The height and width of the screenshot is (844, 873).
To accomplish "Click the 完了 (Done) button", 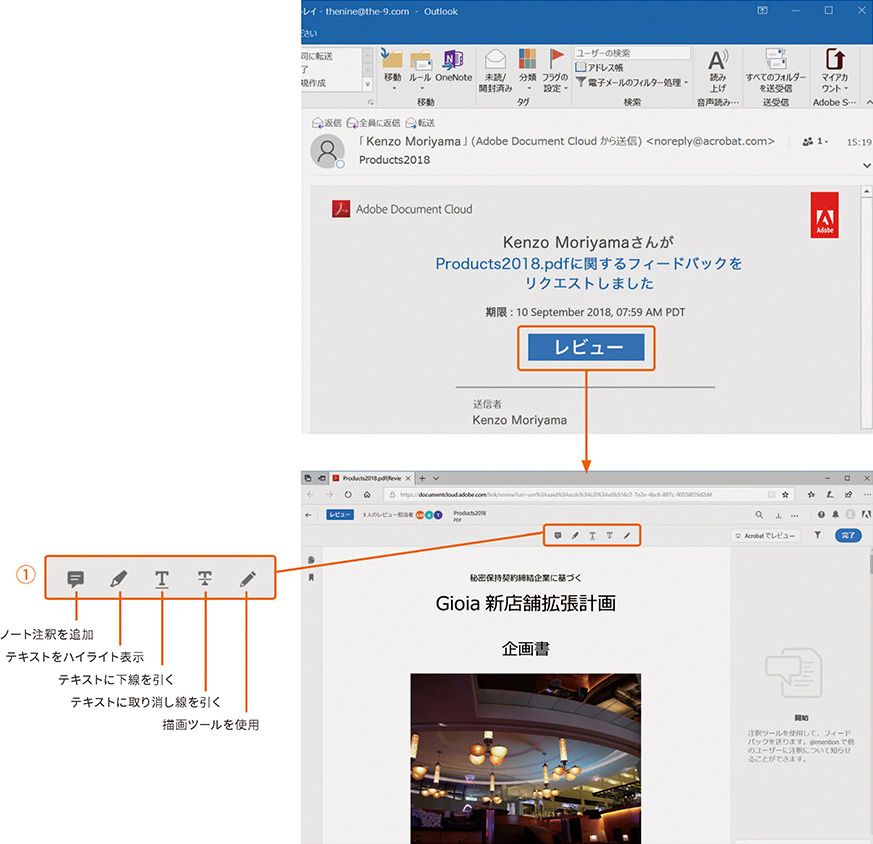I will coord(848,535).
